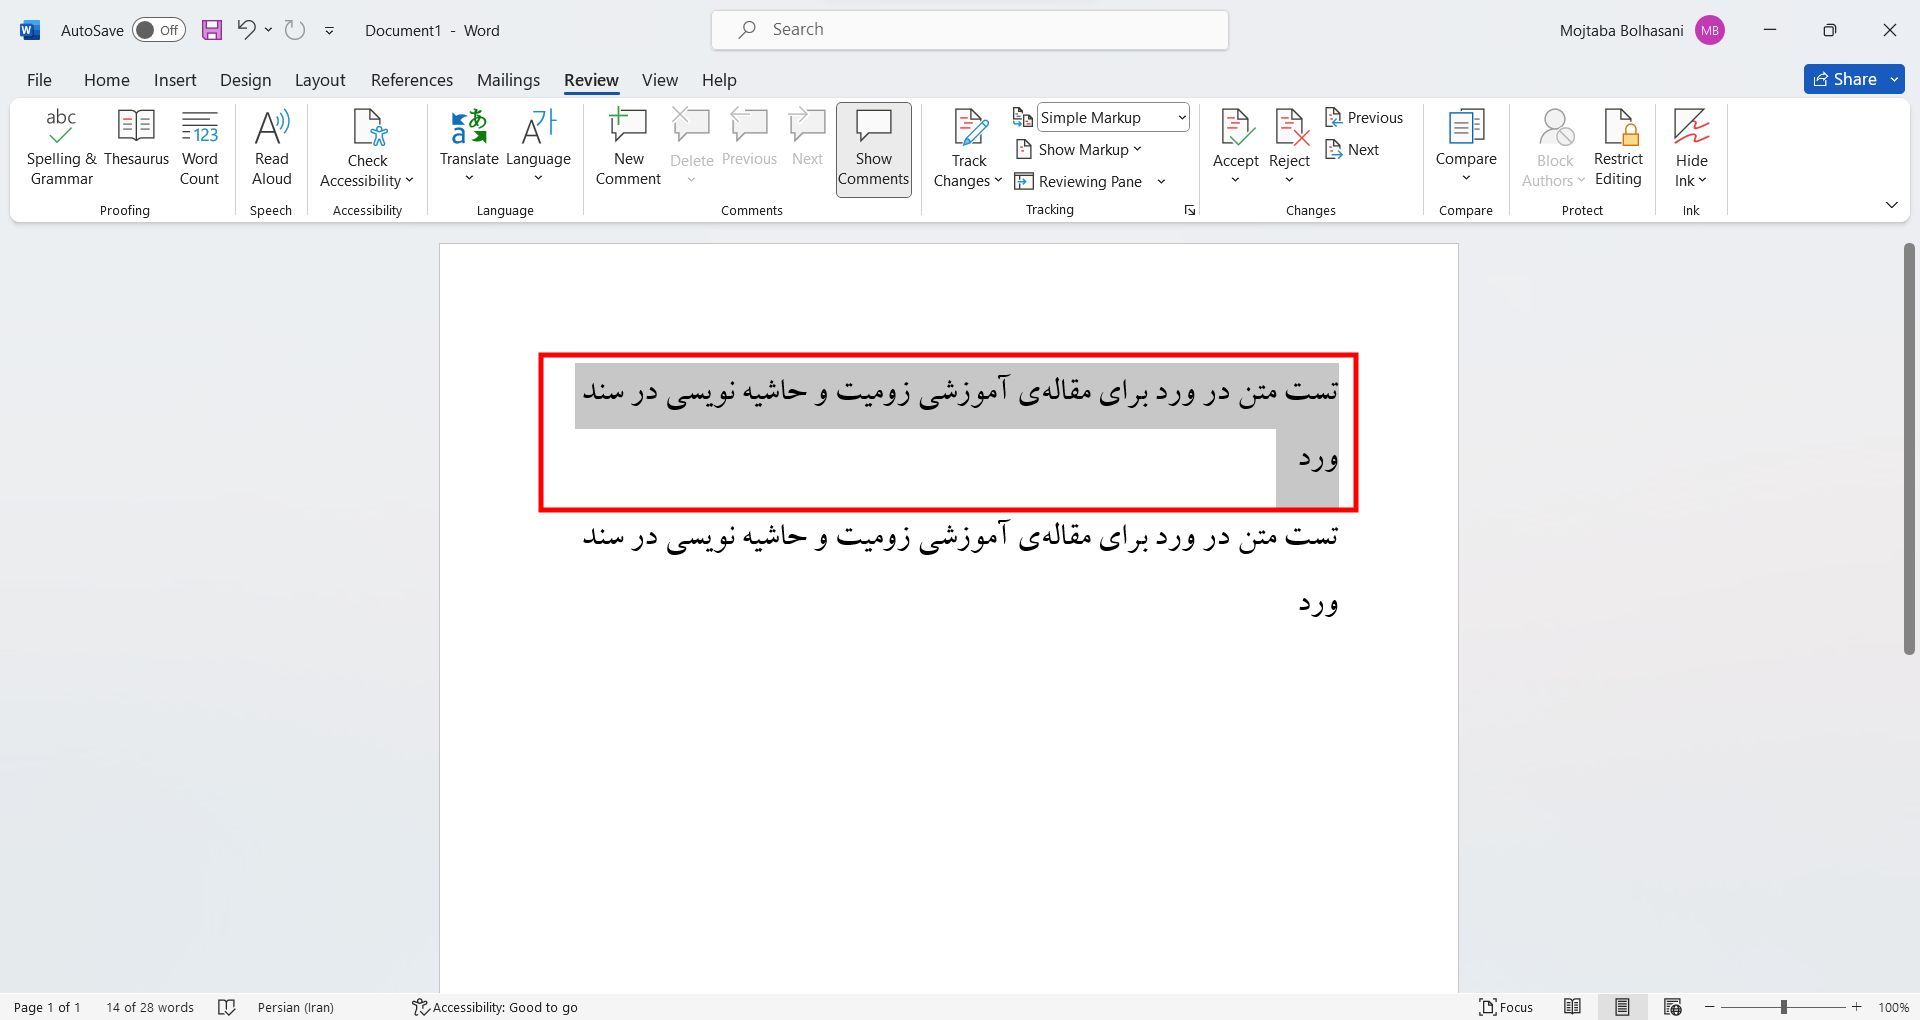Run the Spelling & Grammar checker

click(60, 148)
